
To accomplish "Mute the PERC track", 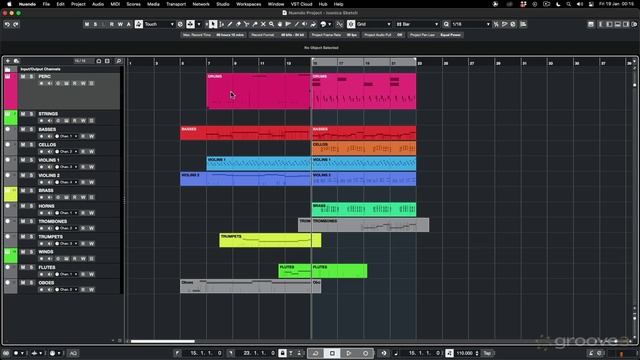I will (x=23, y=76).
